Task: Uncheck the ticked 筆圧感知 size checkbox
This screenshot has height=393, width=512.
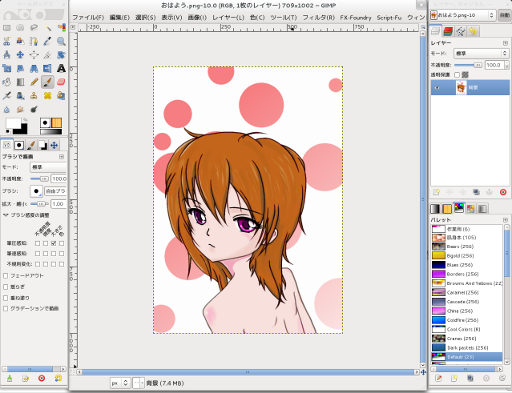Action: (x=54, y=243)
